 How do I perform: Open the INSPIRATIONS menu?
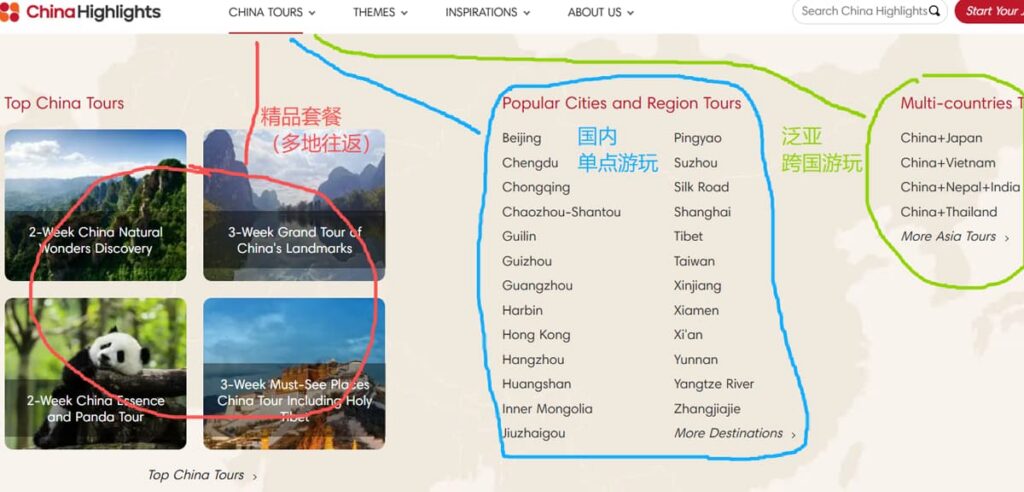click(481, 12)
